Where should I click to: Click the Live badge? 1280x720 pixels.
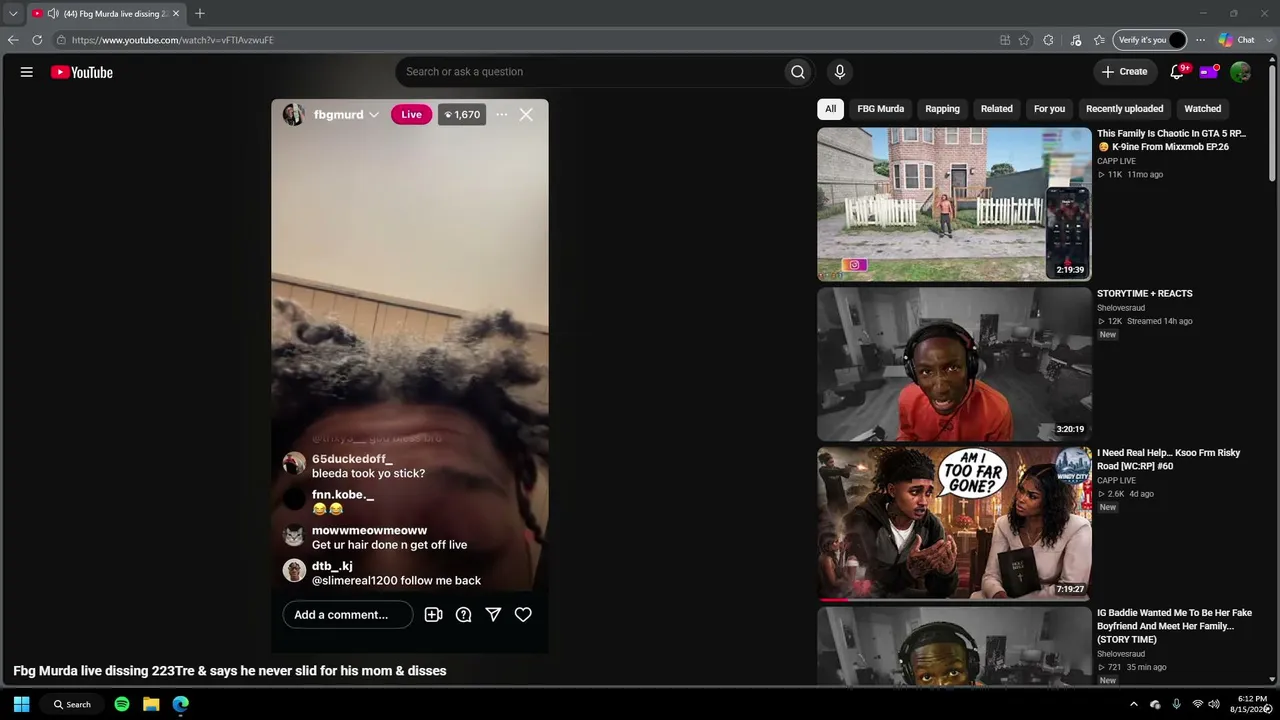(x=412, y=115)
